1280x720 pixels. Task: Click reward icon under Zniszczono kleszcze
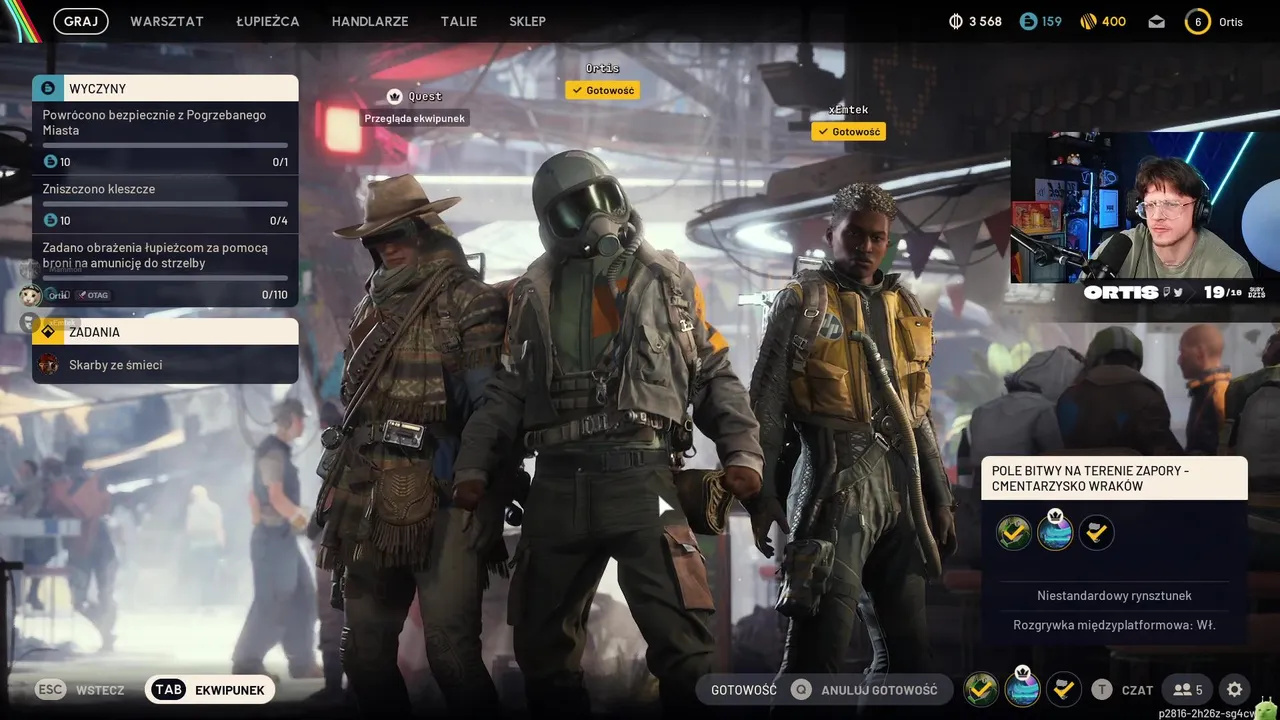click(x=51, y=220)
